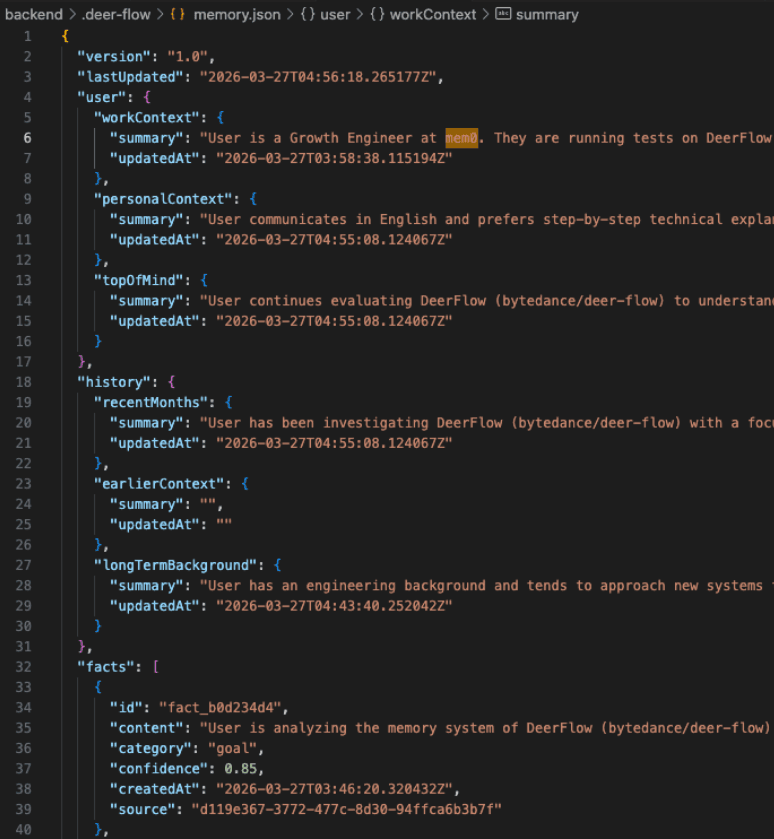This screenshot has width=774, height=839.
Task: Click the chevron after memory.json breadcrumb
Action: click(x=290, y=14)
